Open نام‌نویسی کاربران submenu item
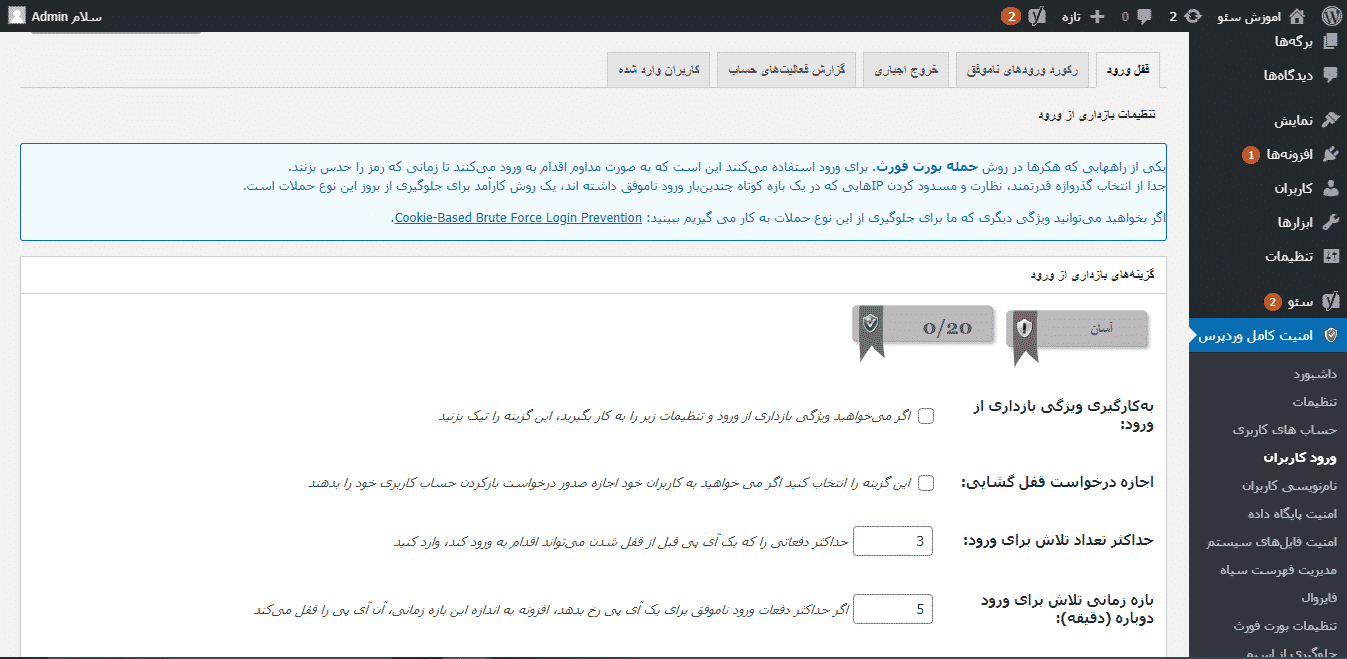1347x659 pixels. 1289,486
